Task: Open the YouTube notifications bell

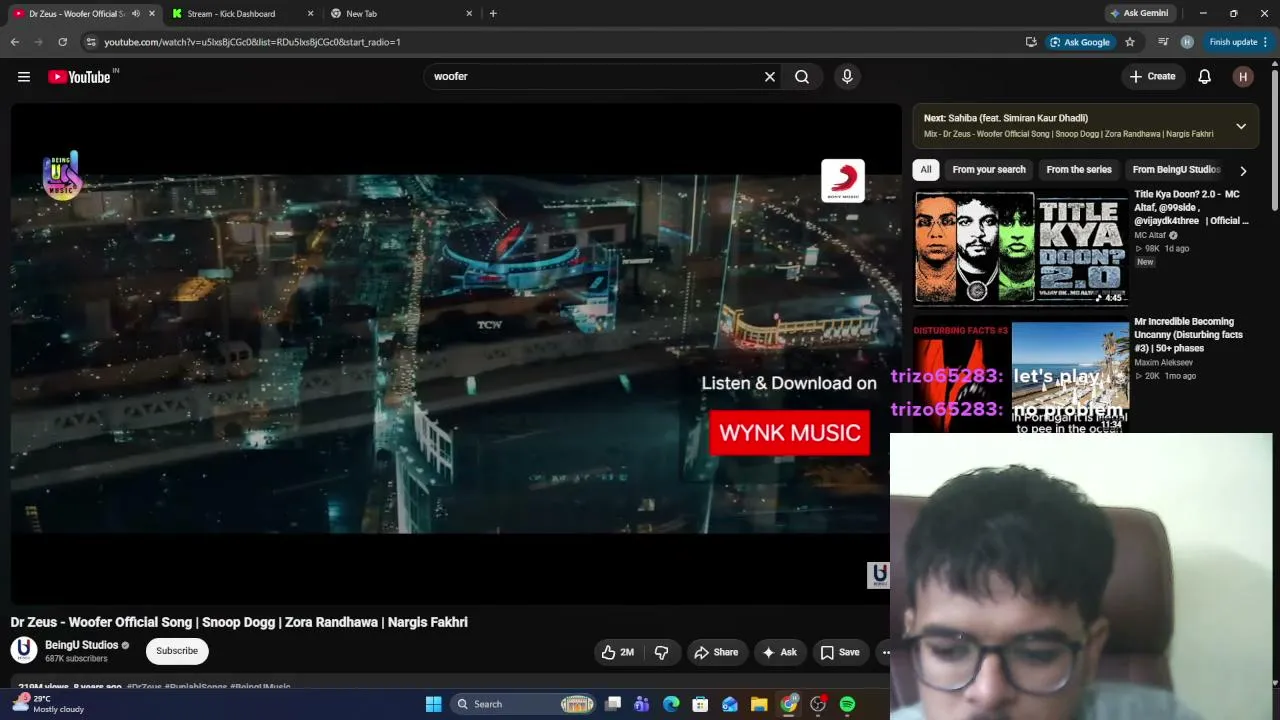Action: tap(1205, 77)
